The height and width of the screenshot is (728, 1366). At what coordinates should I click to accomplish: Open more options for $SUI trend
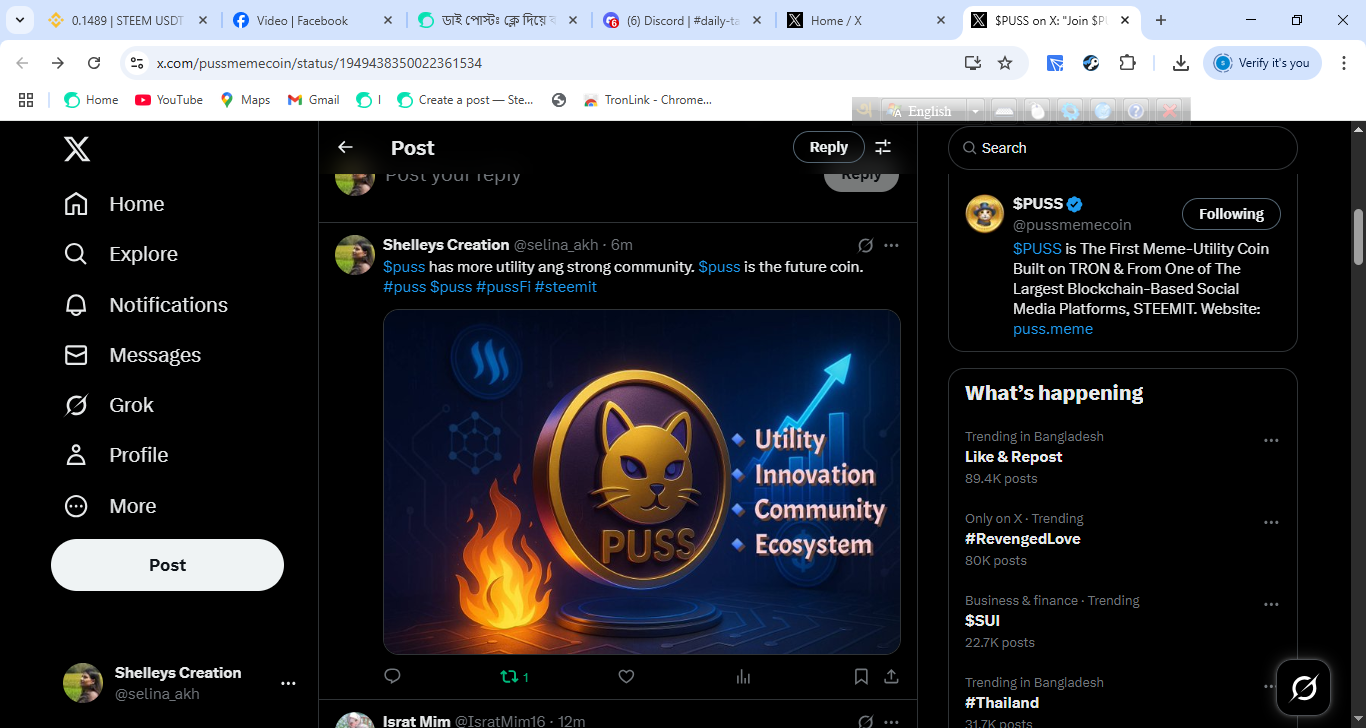click(x=1271, y=604)
